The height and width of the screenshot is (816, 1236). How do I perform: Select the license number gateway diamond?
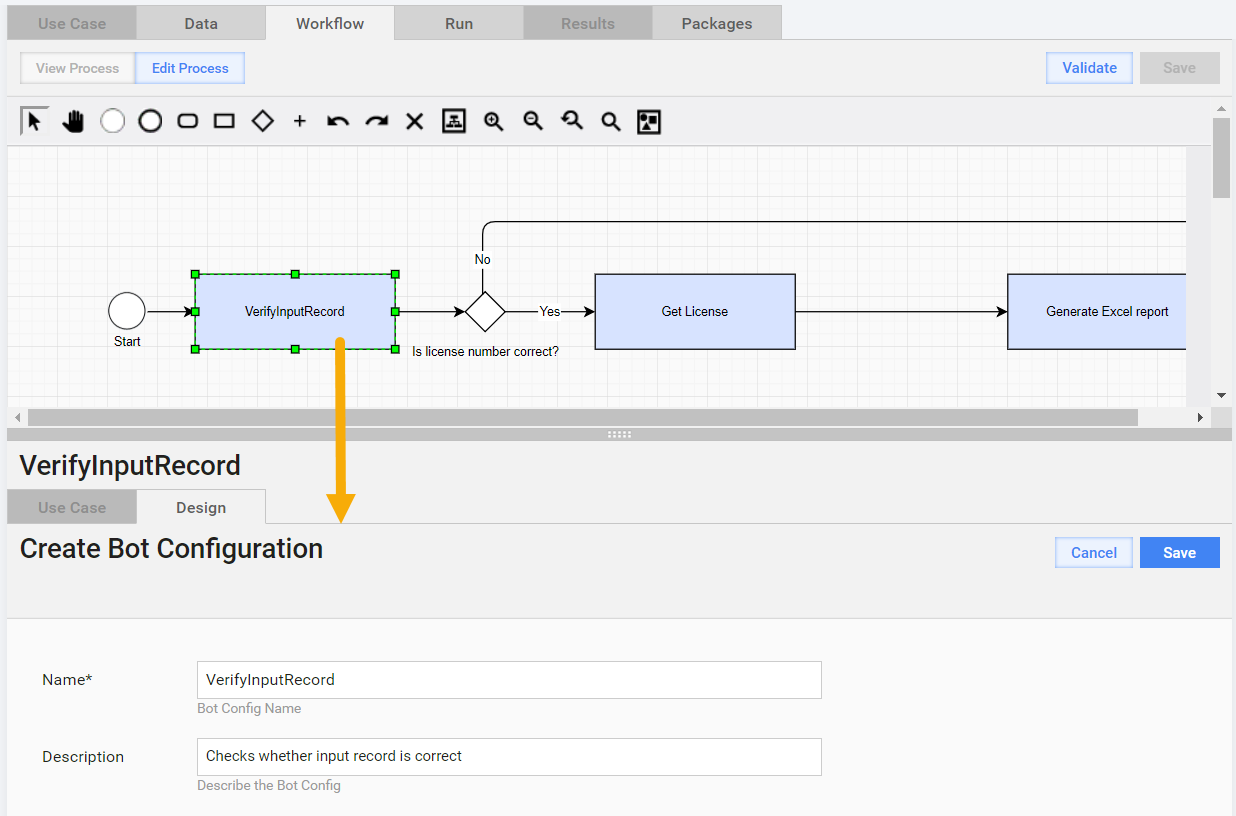(x=485, y=311)
